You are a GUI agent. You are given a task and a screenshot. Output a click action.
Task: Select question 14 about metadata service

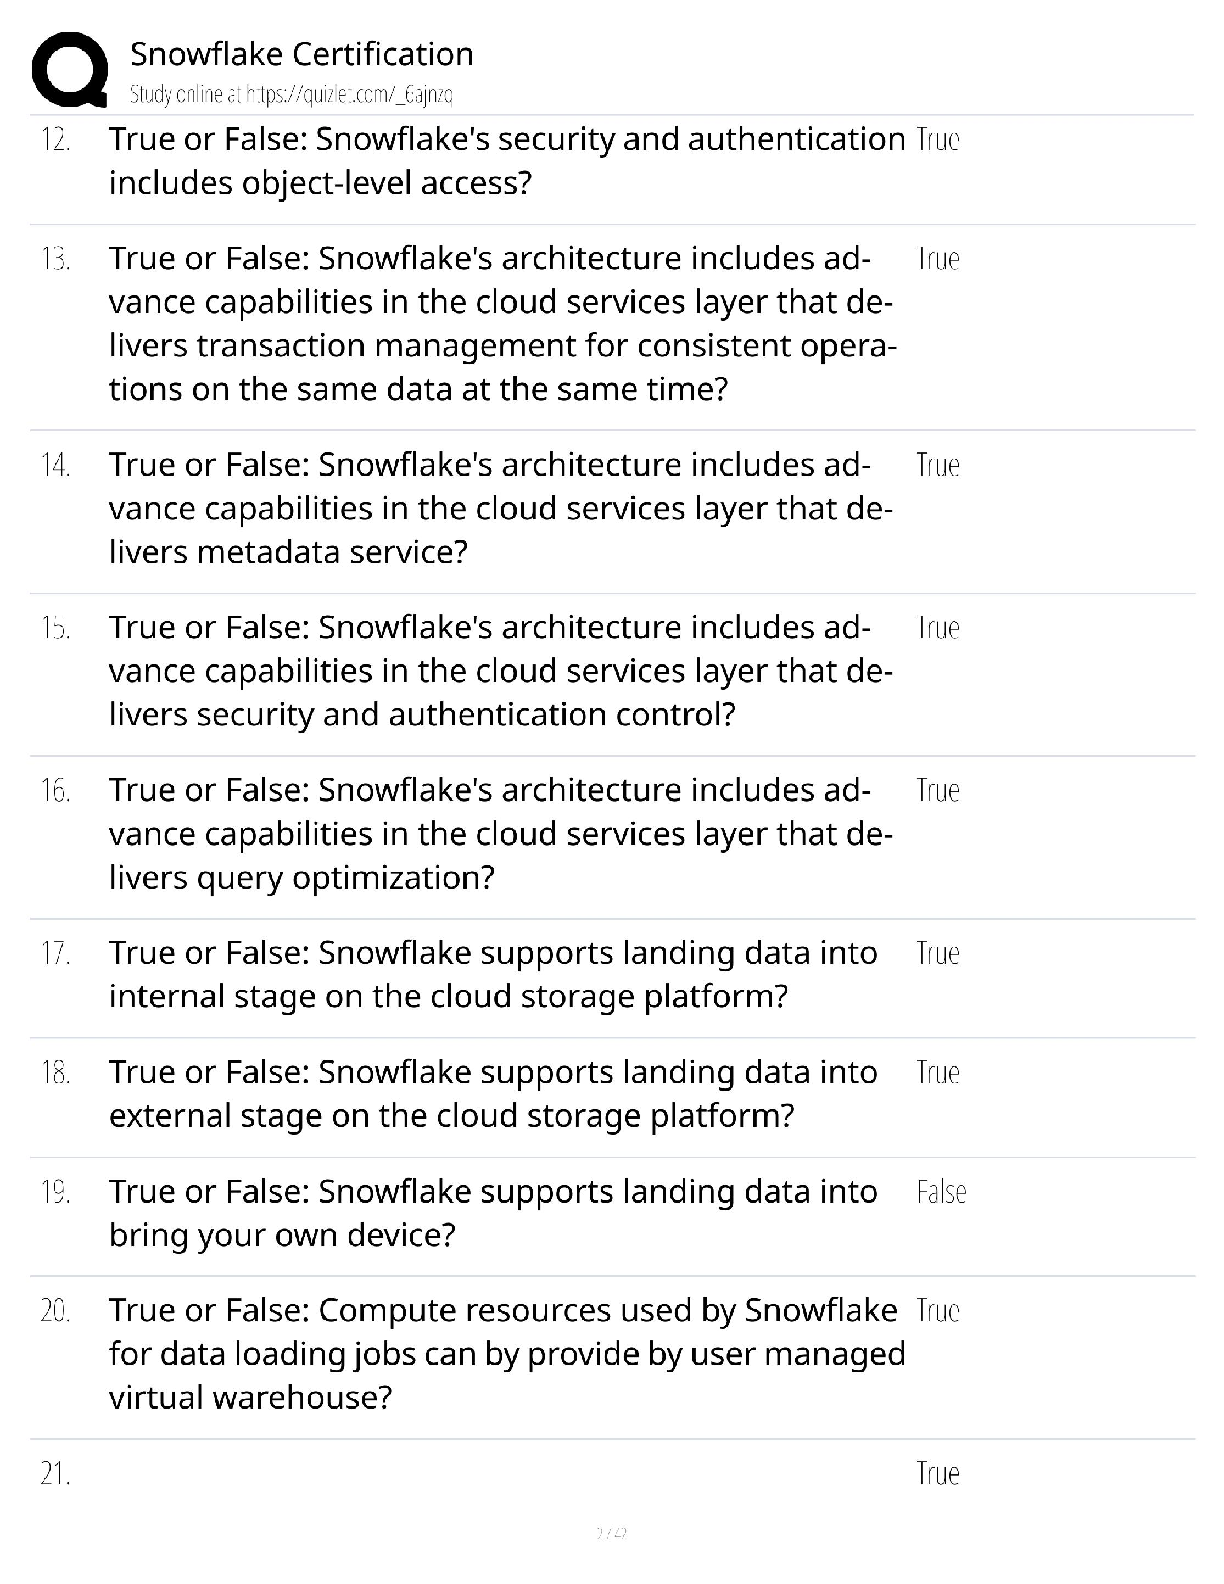tap(501, 508)
